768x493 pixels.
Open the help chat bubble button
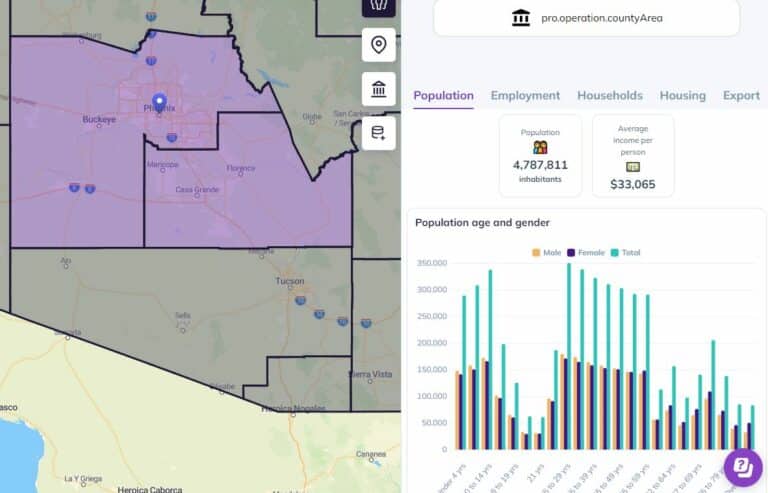point(743,468)
